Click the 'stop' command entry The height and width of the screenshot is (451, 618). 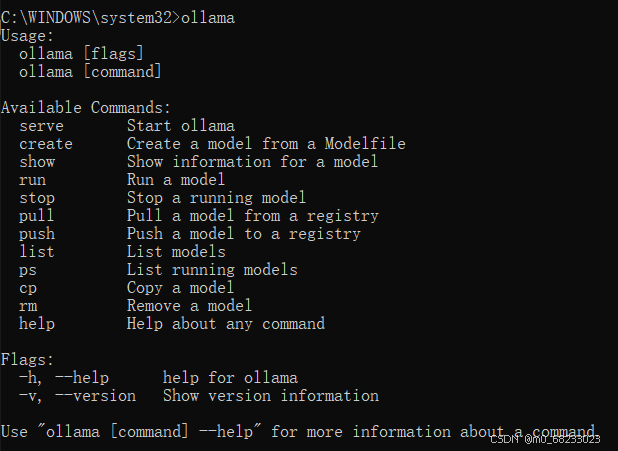tap(37, 198)
